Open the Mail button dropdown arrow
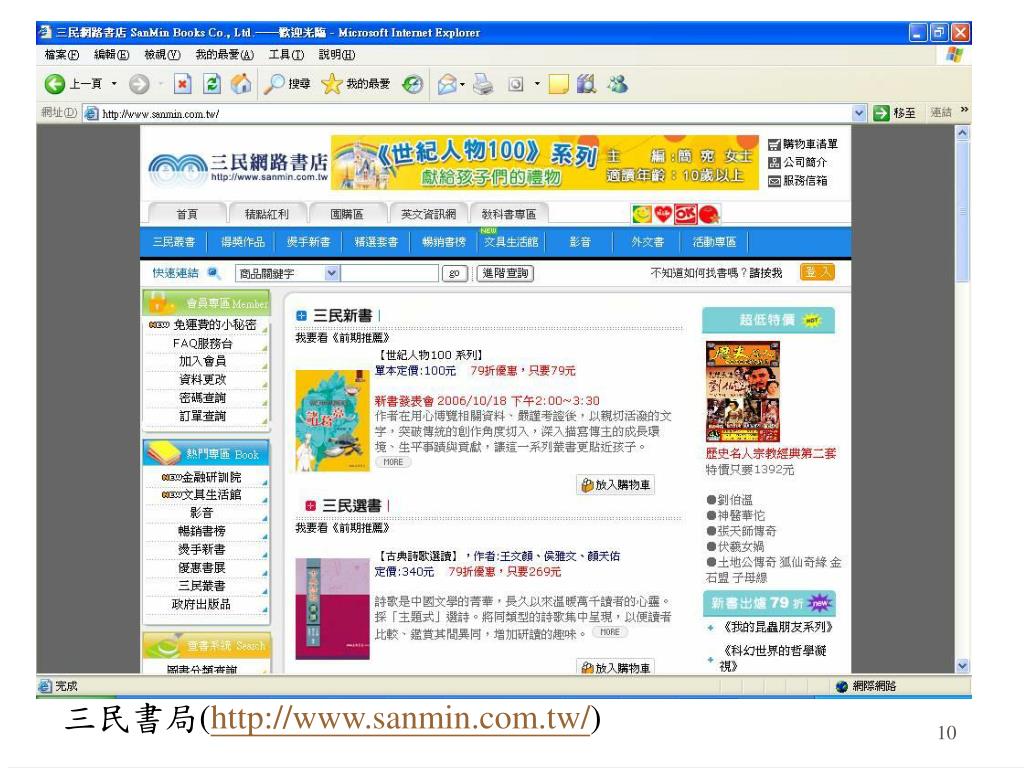The height and width of the screenshot is (768, 1024). click(x=462, y=84)
